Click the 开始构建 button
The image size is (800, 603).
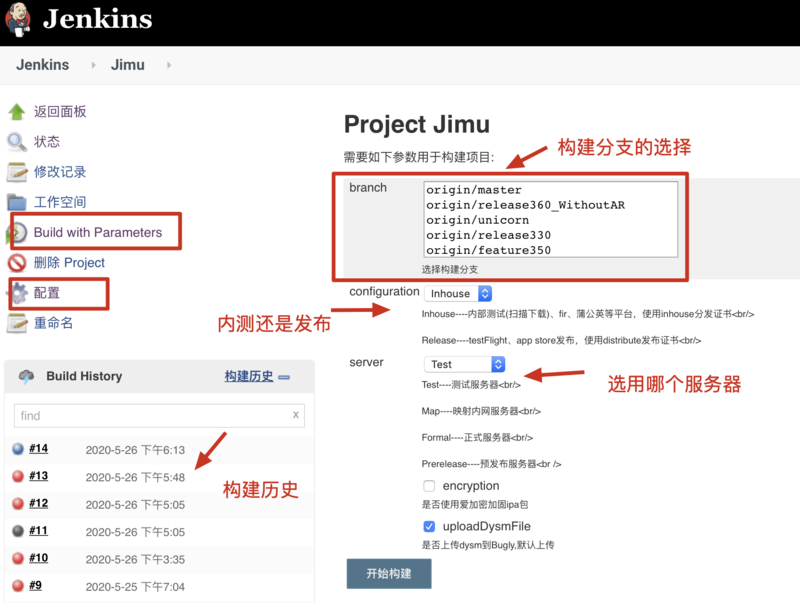(x=389, y=573)
